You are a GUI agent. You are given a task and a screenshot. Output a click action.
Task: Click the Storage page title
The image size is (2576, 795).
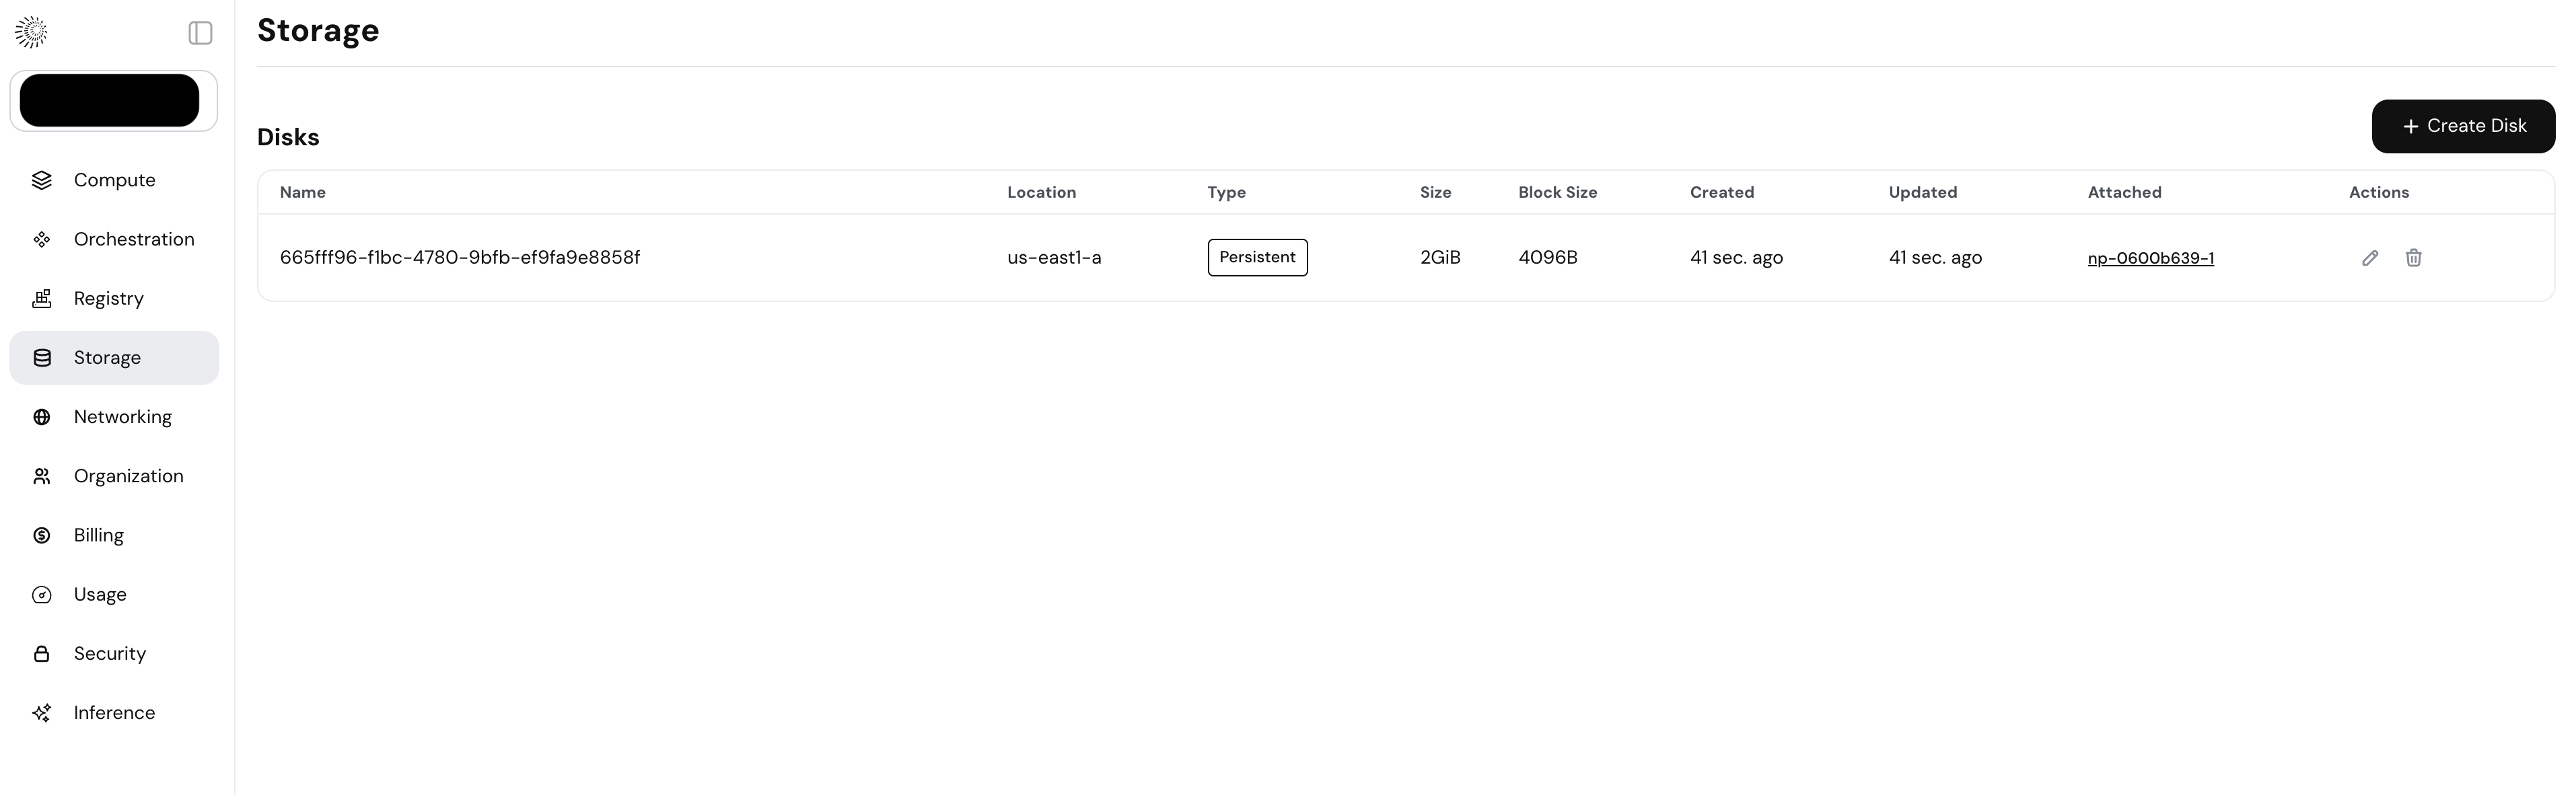click(x=318, y=30)
